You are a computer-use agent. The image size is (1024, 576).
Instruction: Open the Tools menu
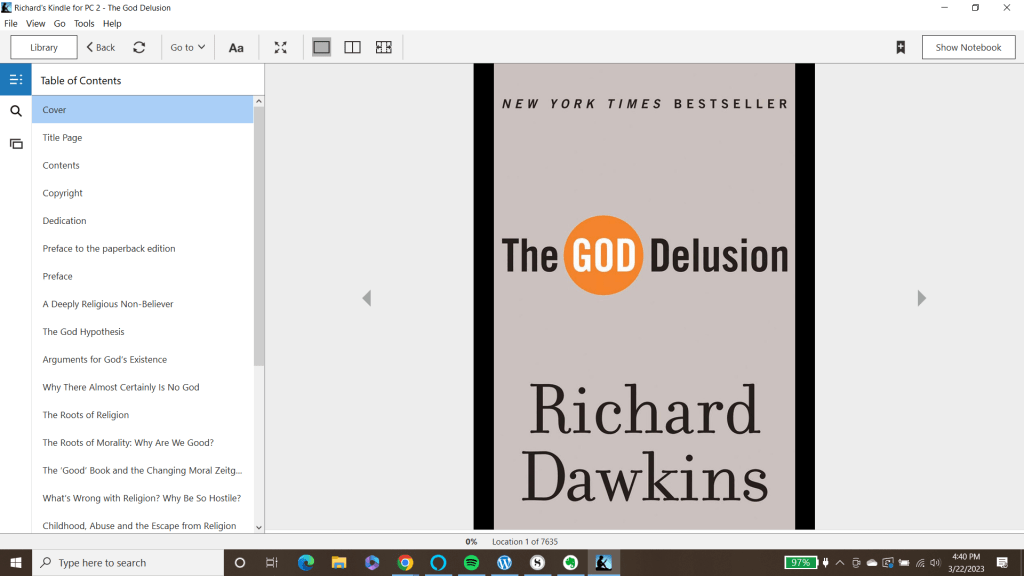click(x=84, y=23)
